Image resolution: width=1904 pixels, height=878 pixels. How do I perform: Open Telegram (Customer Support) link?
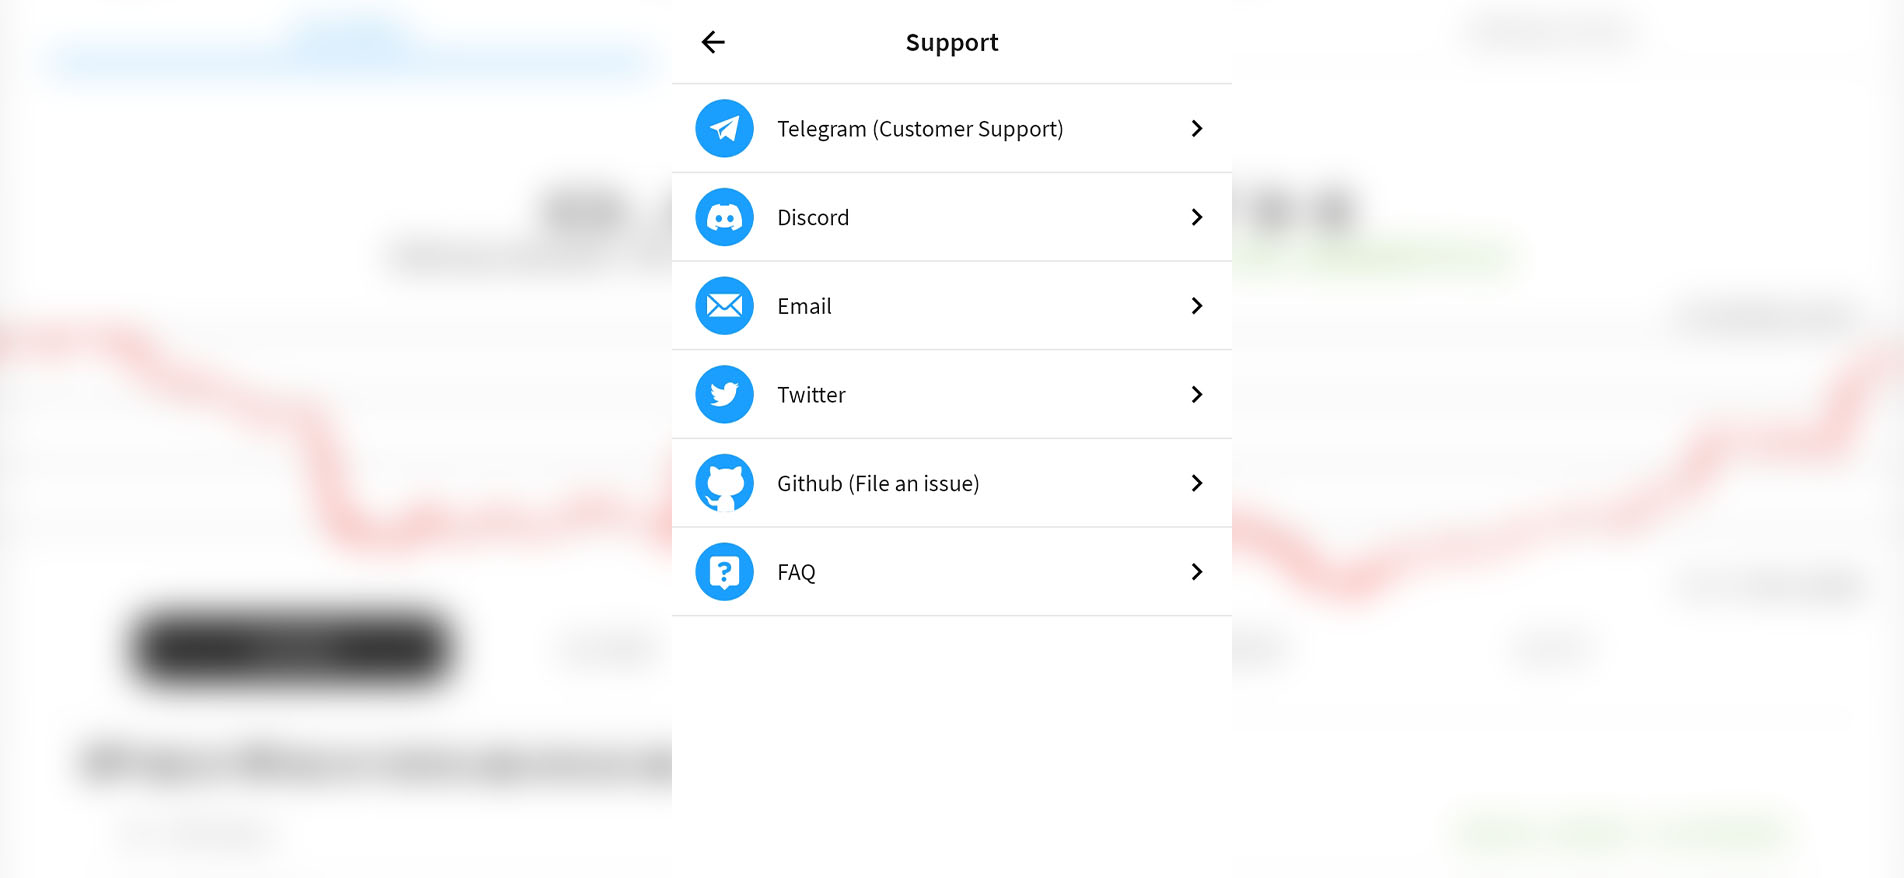920,129
